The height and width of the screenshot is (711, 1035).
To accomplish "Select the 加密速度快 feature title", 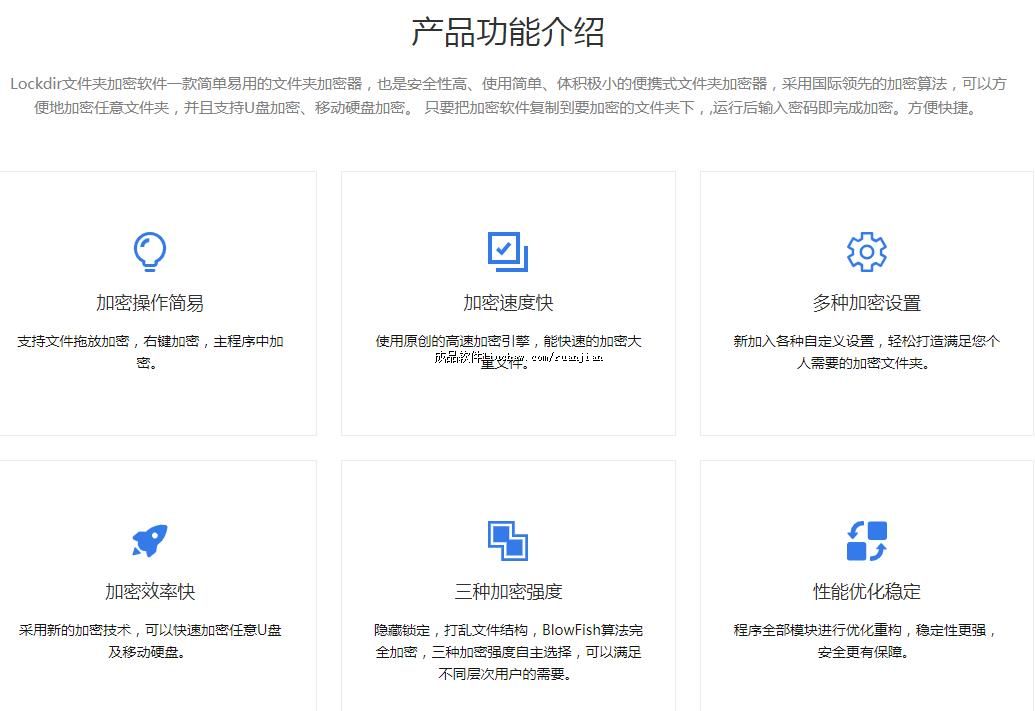I will click(508, 303).
